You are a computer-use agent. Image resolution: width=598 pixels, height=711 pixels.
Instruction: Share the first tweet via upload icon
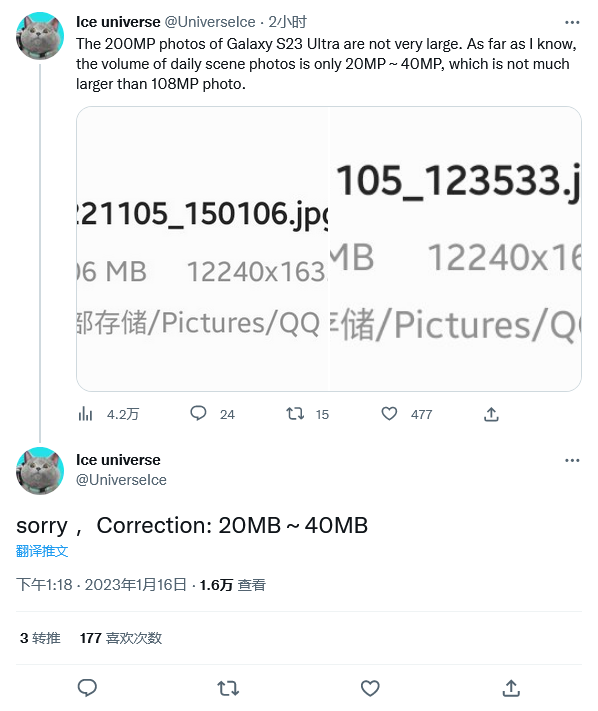pyautogui.click(x=491, y=414)
